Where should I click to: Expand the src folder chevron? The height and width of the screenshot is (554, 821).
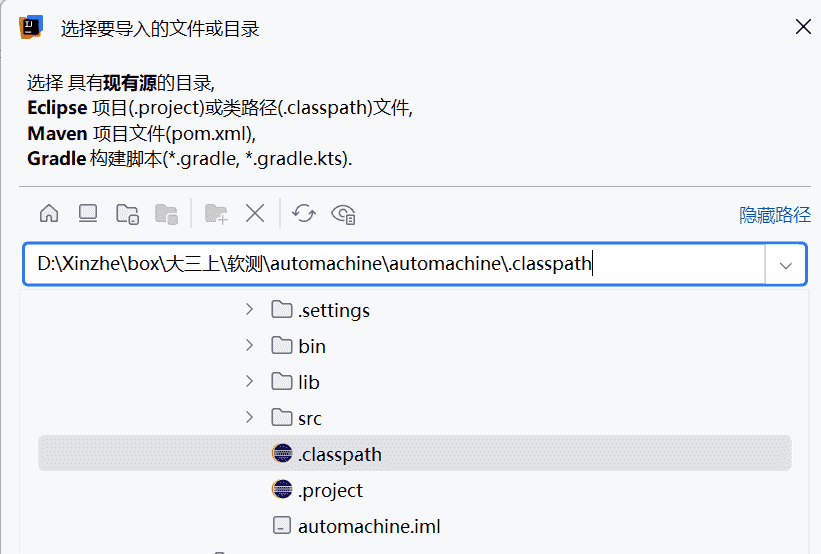click(249, 418)
